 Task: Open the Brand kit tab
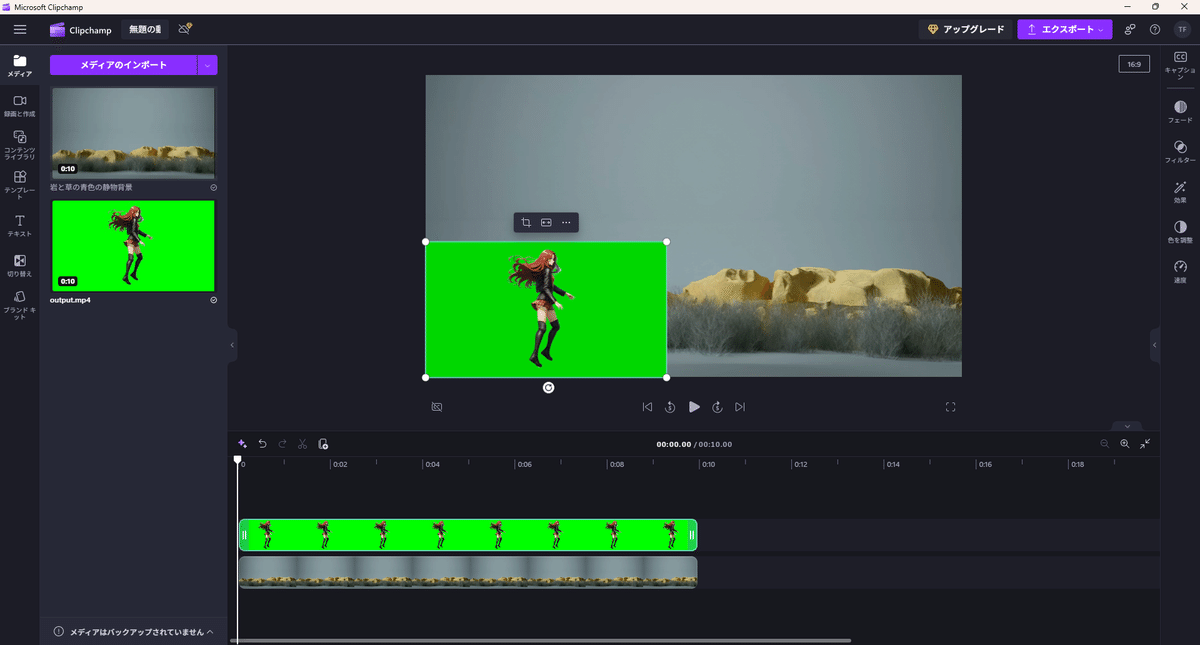[x=20, y=305]
